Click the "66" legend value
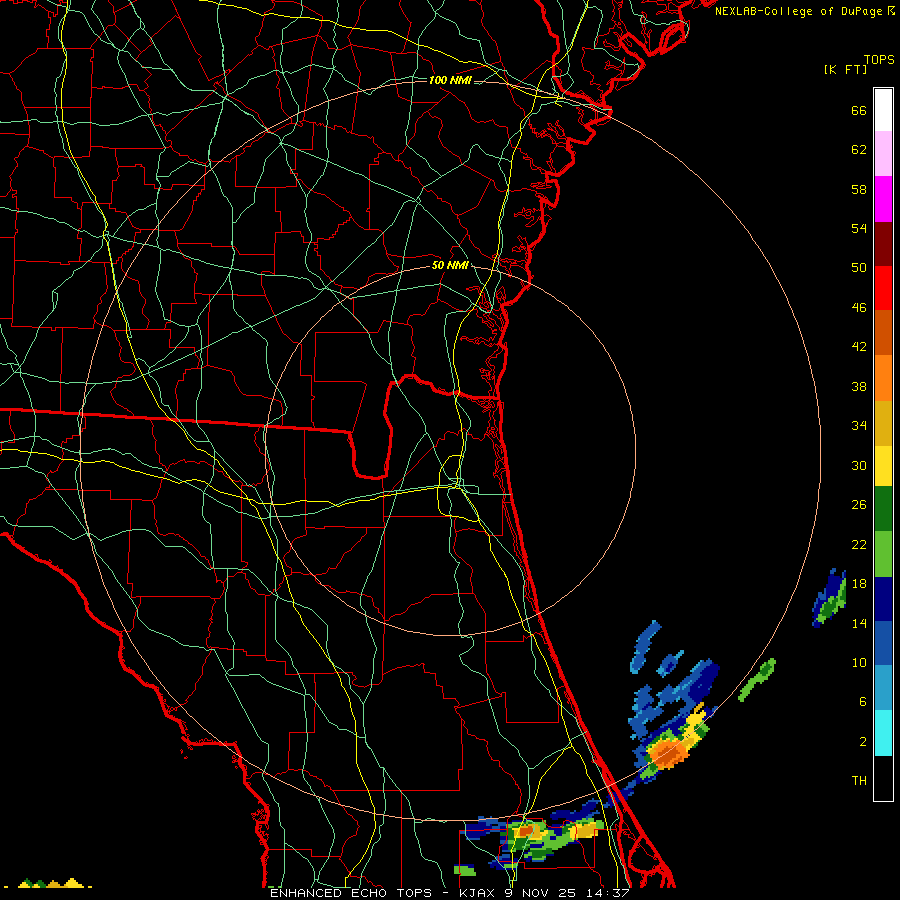 [x=859, y=110]
